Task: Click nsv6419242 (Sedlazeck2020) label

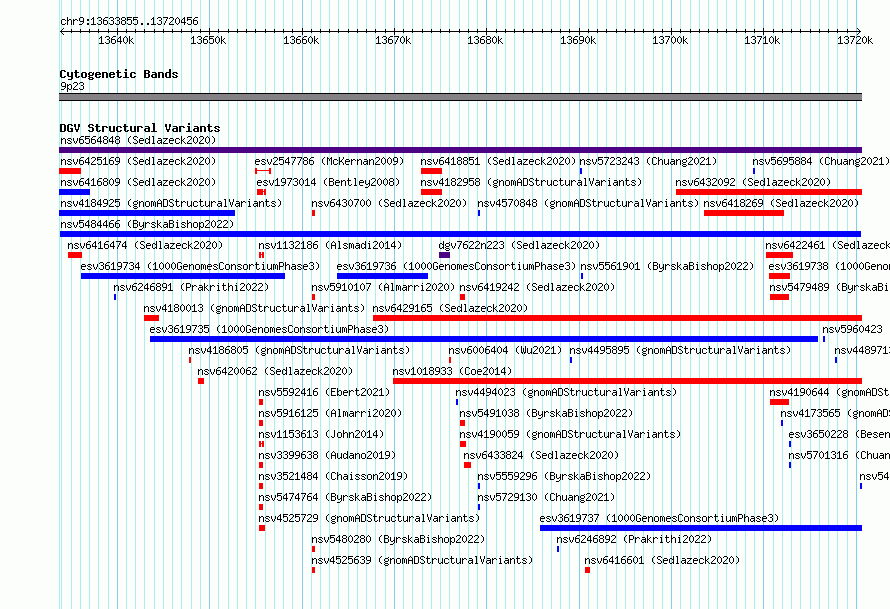Action: (537, 287)
